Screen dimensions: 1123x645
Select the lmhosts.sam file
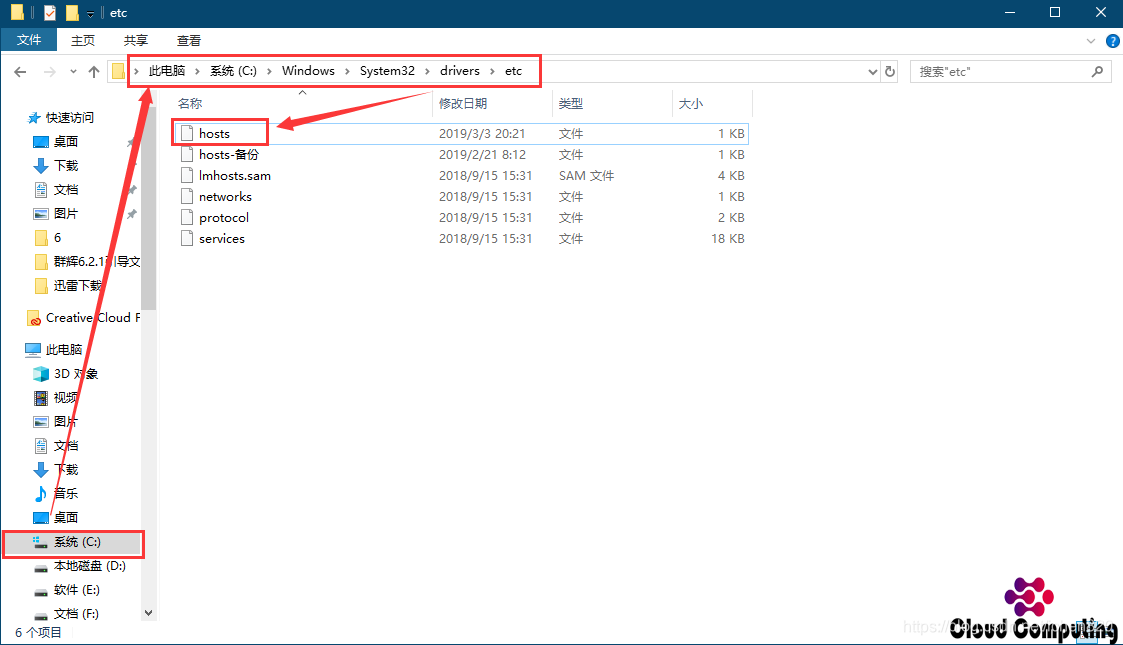click(461, 175)
